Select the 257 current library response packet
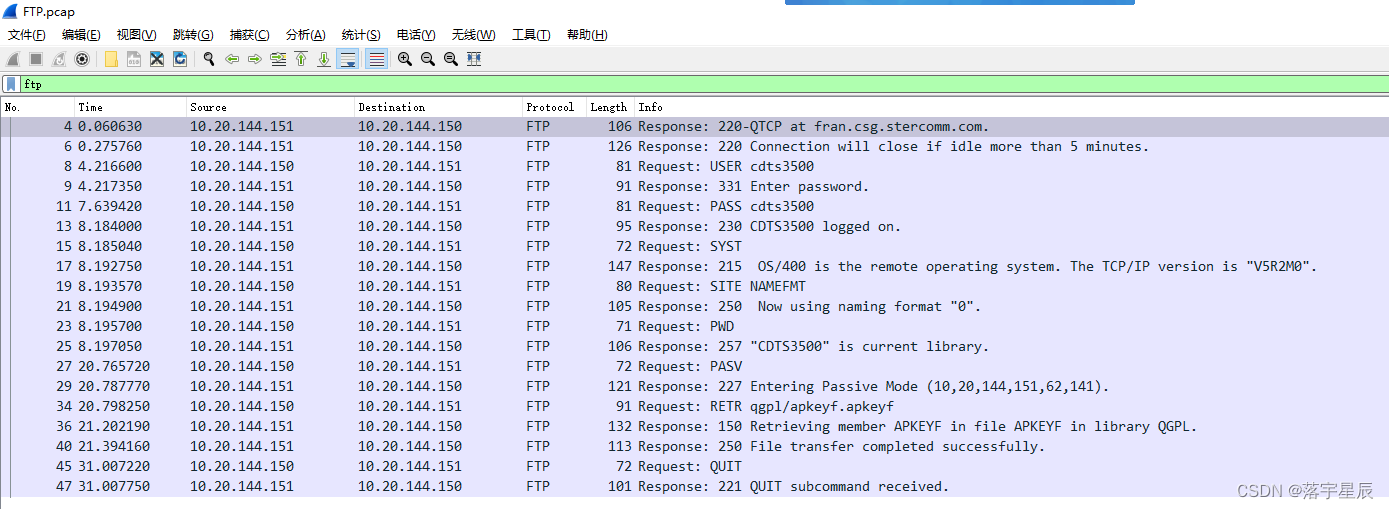 click(694, 347)
